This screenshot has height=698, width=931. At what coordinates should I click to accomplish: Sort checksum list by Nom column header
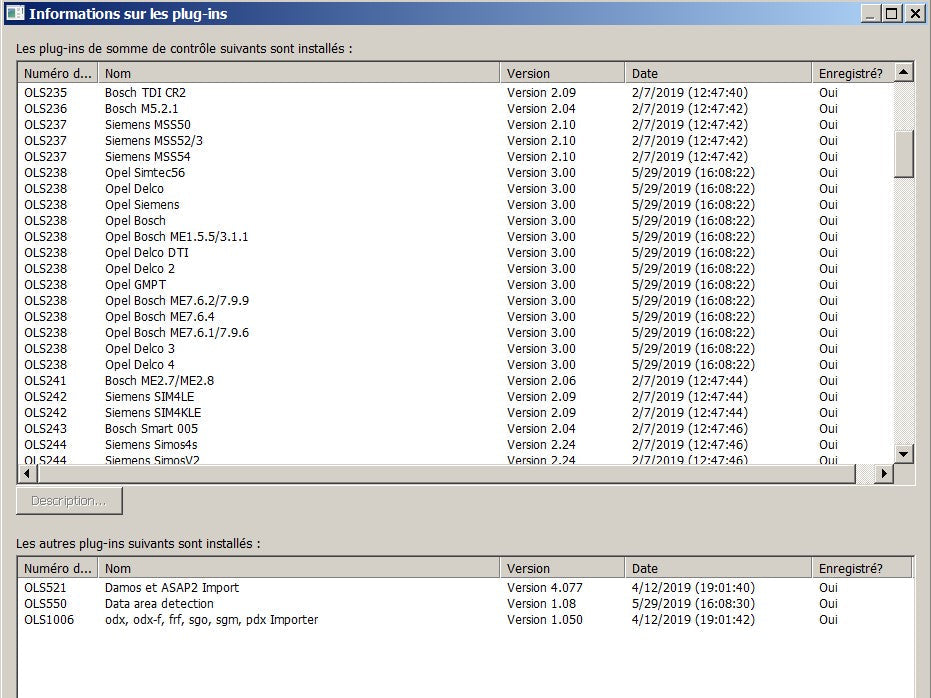click(x=299, y=74)
